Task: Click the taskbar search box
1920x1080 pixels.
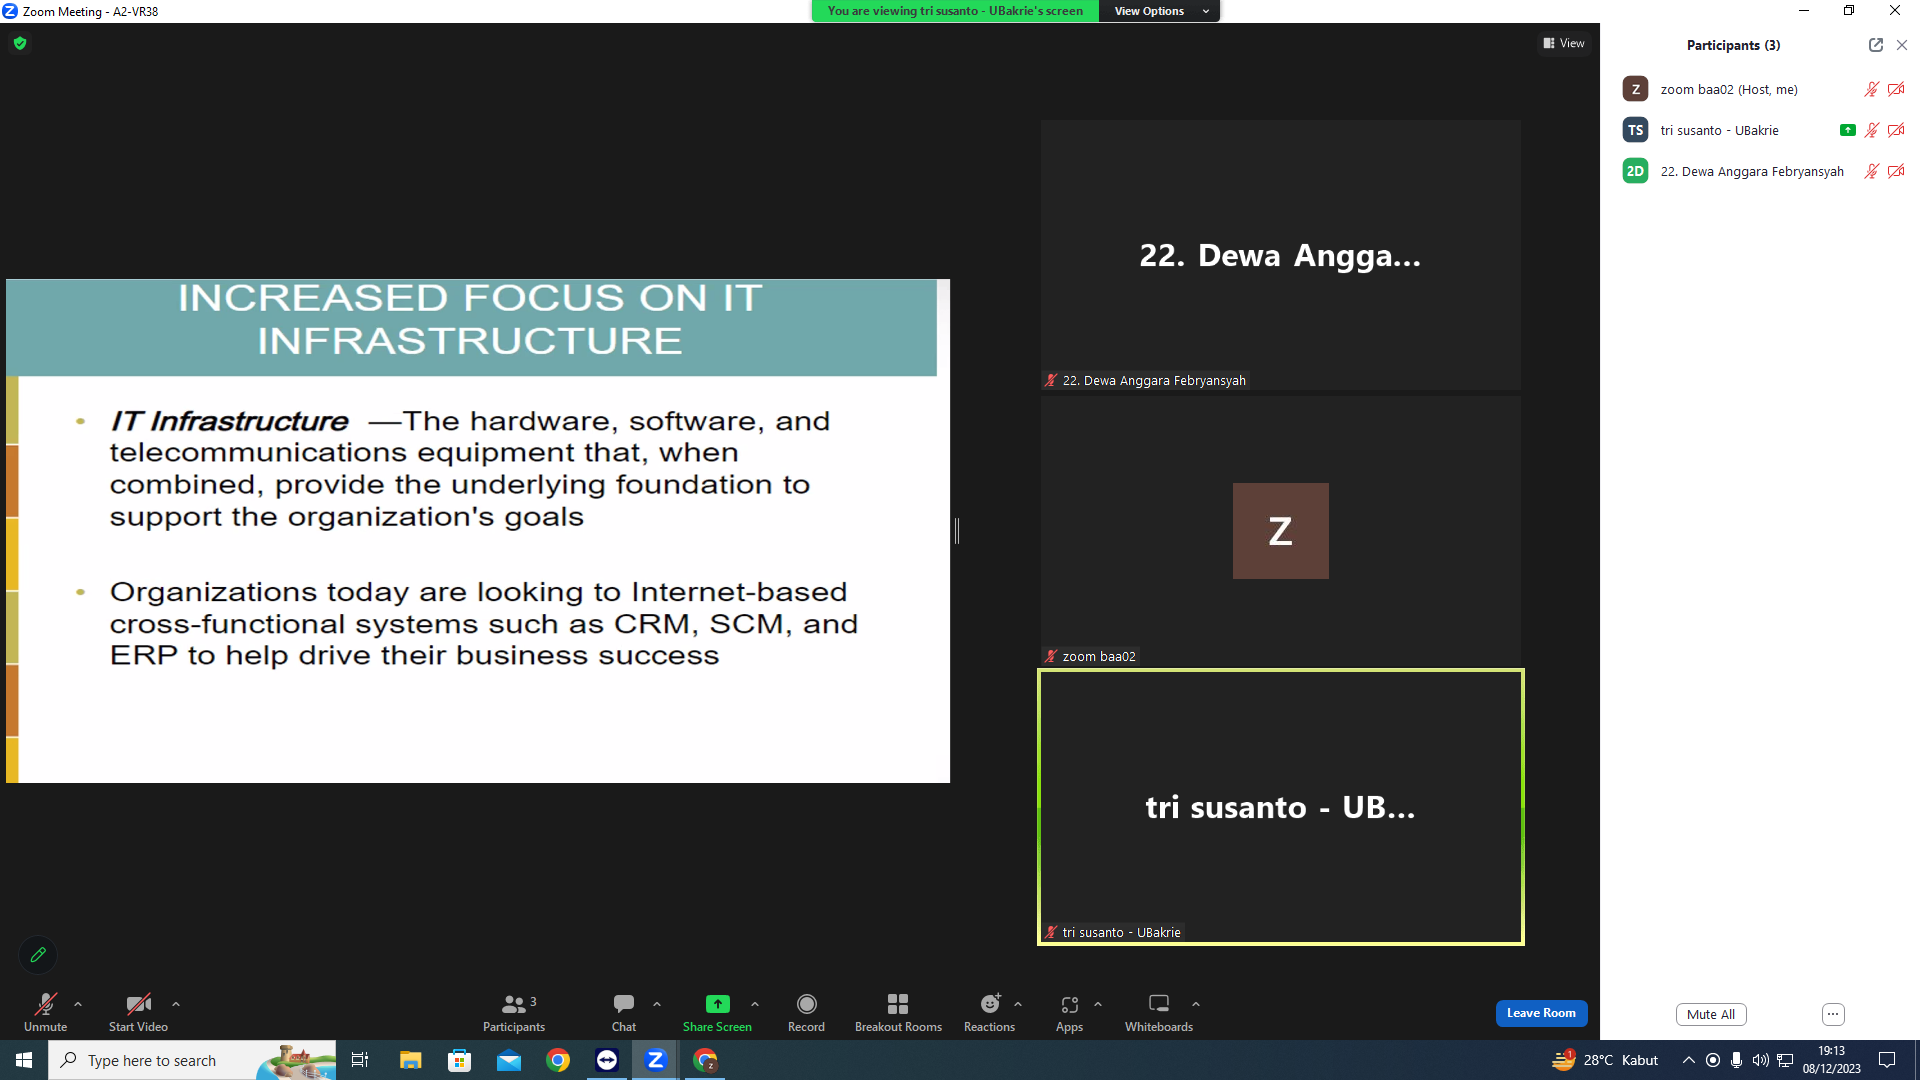Action: [x=192, y=1060]
